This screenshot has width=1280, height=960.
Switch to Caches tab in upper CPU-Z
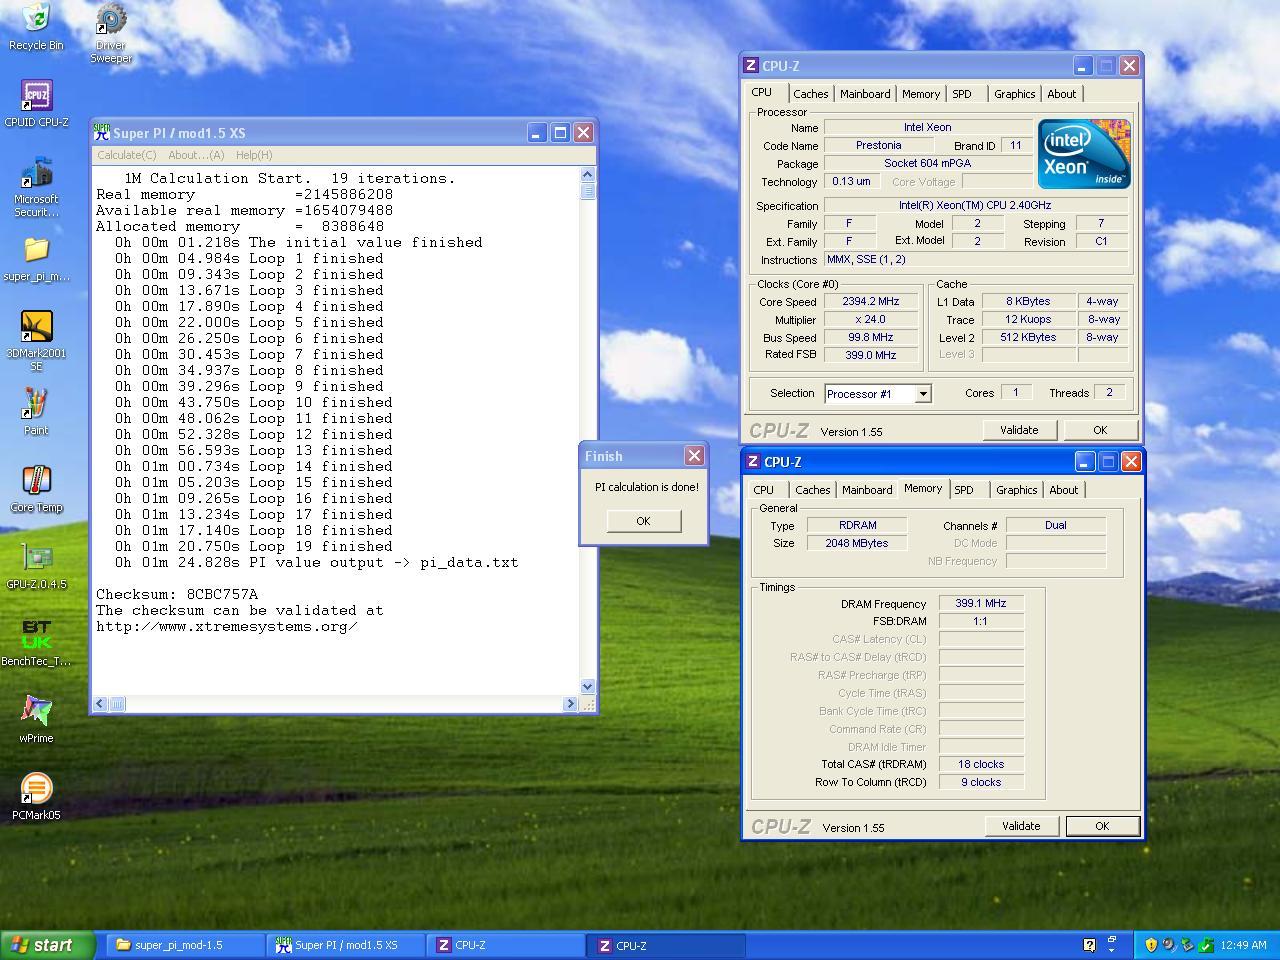point(811,94)
